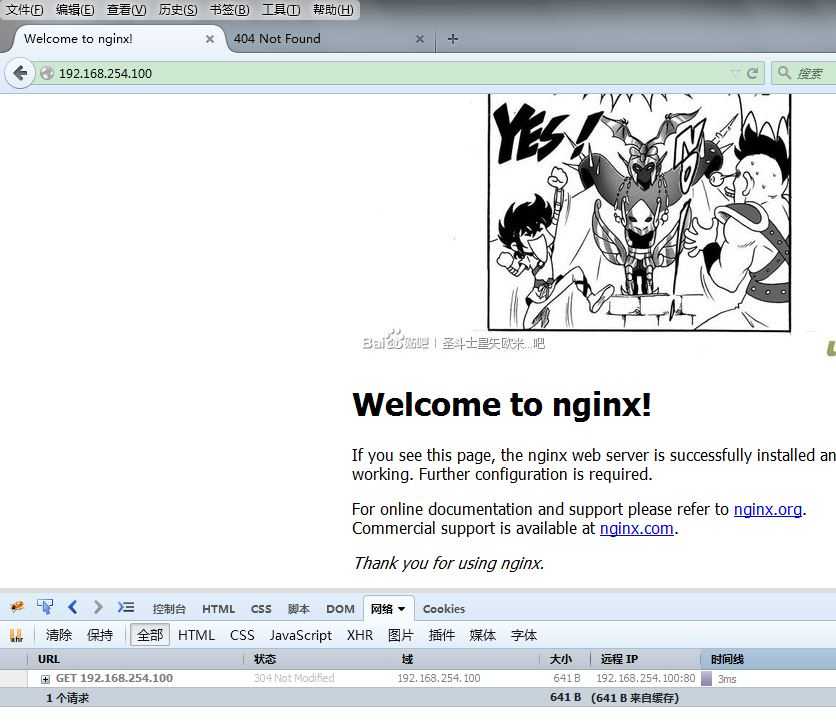Click the Firebug bug logo icon

tap(17, 607)
